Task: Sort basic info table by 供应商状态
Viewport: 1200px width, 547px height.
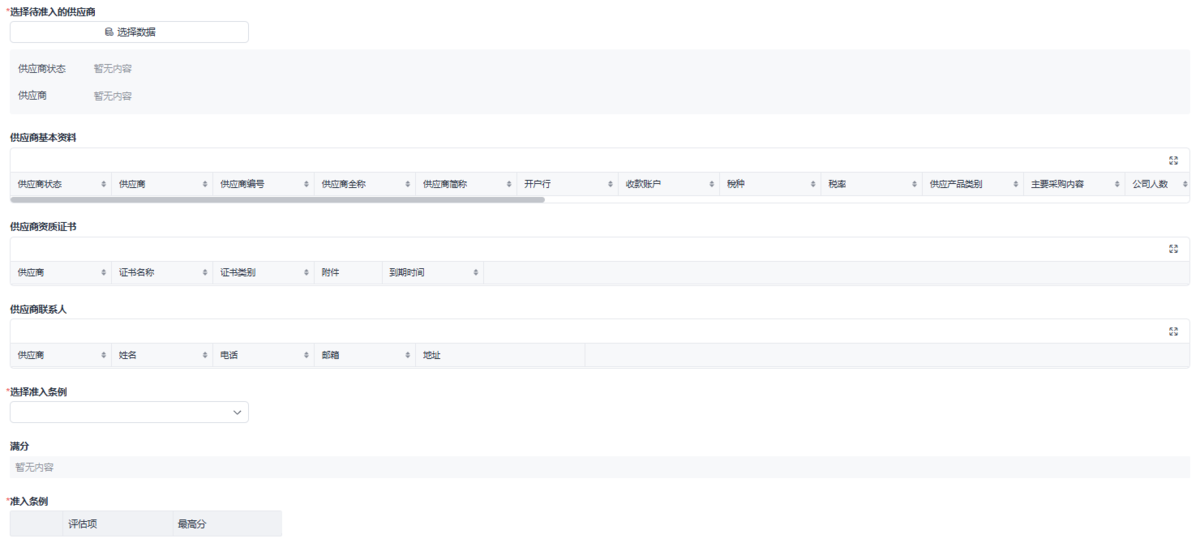Action: click(103, 184)
